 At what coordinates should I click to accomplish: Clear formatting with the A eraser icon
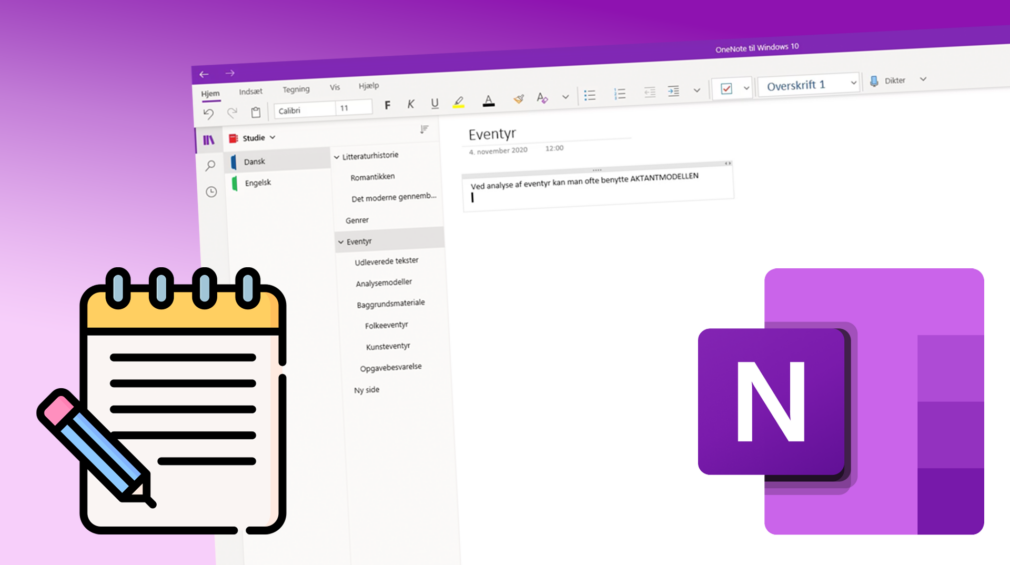coord(542,98)
